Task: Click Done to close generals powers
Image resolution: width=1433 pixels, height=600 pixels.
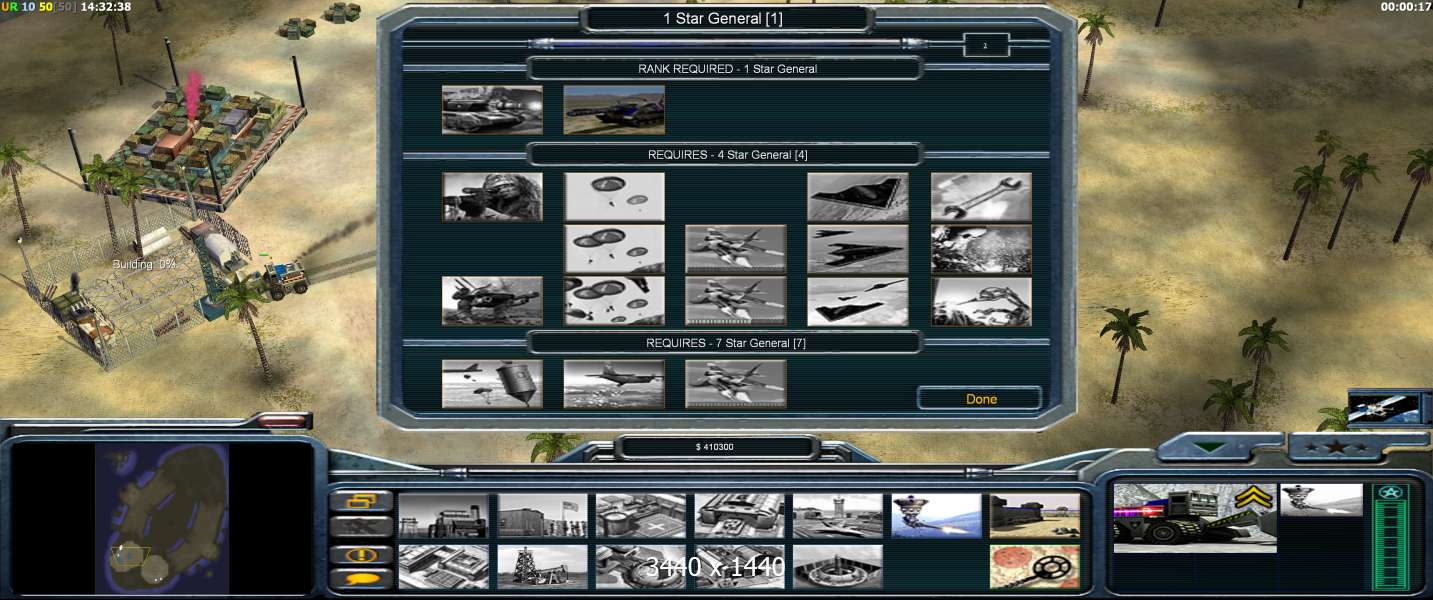Action: [980, 399]
